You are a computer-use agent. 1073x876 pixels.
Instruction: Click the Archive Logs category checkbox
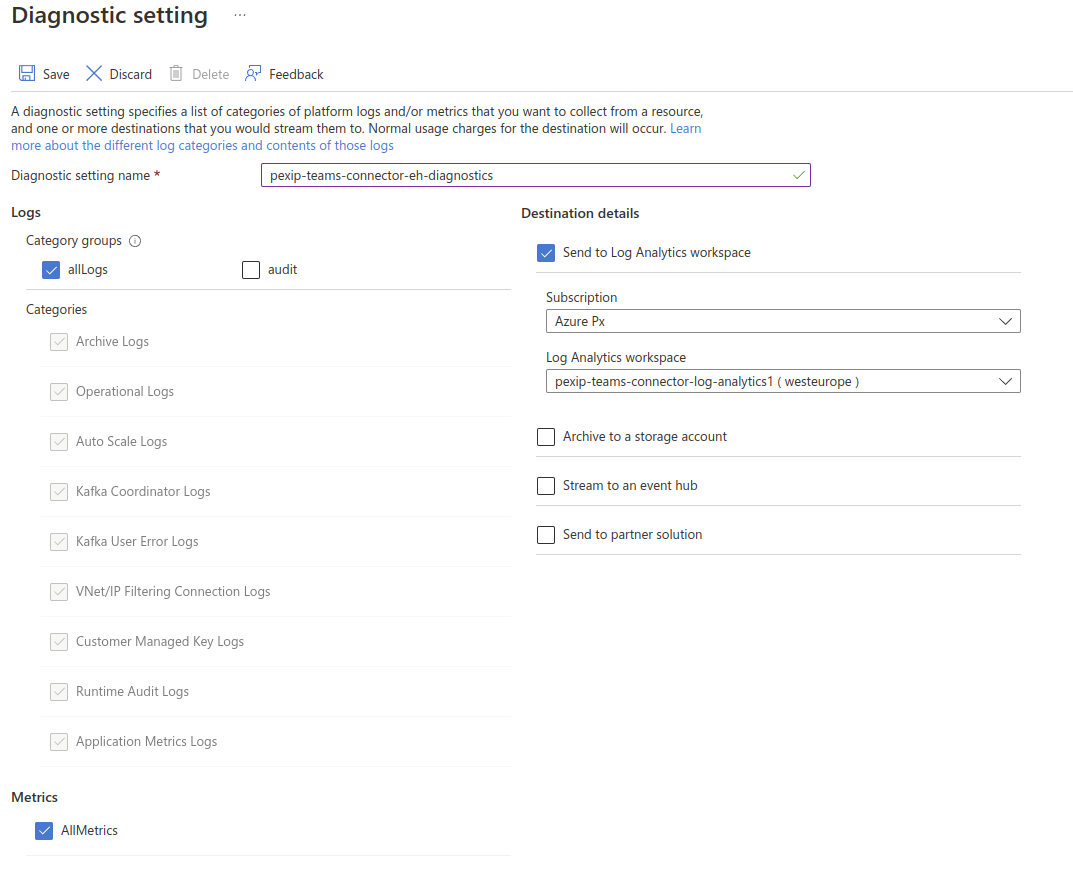(59, 342)
